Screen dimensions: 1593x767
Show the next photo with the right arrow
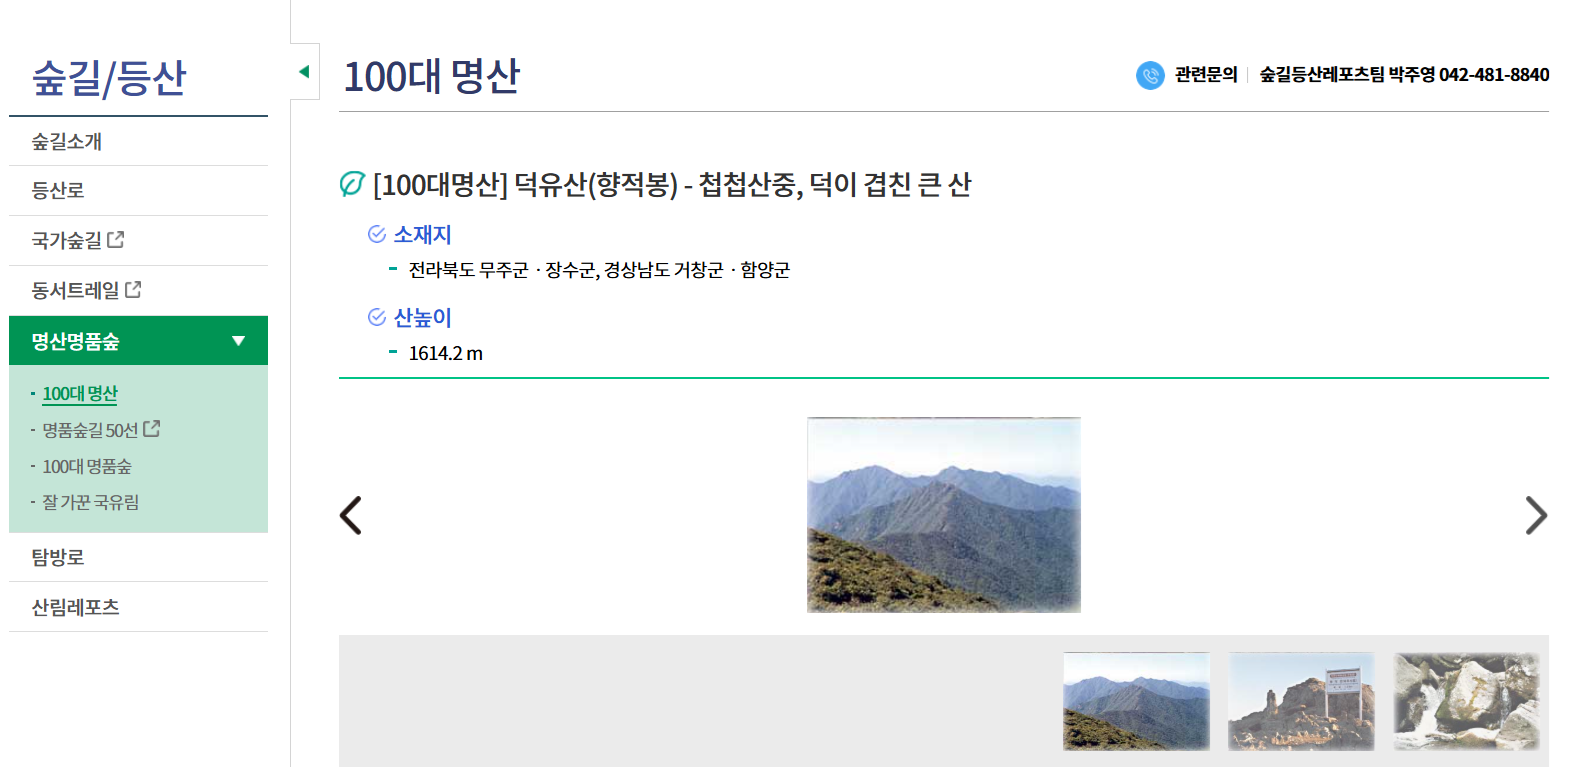(x=1536, y=515)
